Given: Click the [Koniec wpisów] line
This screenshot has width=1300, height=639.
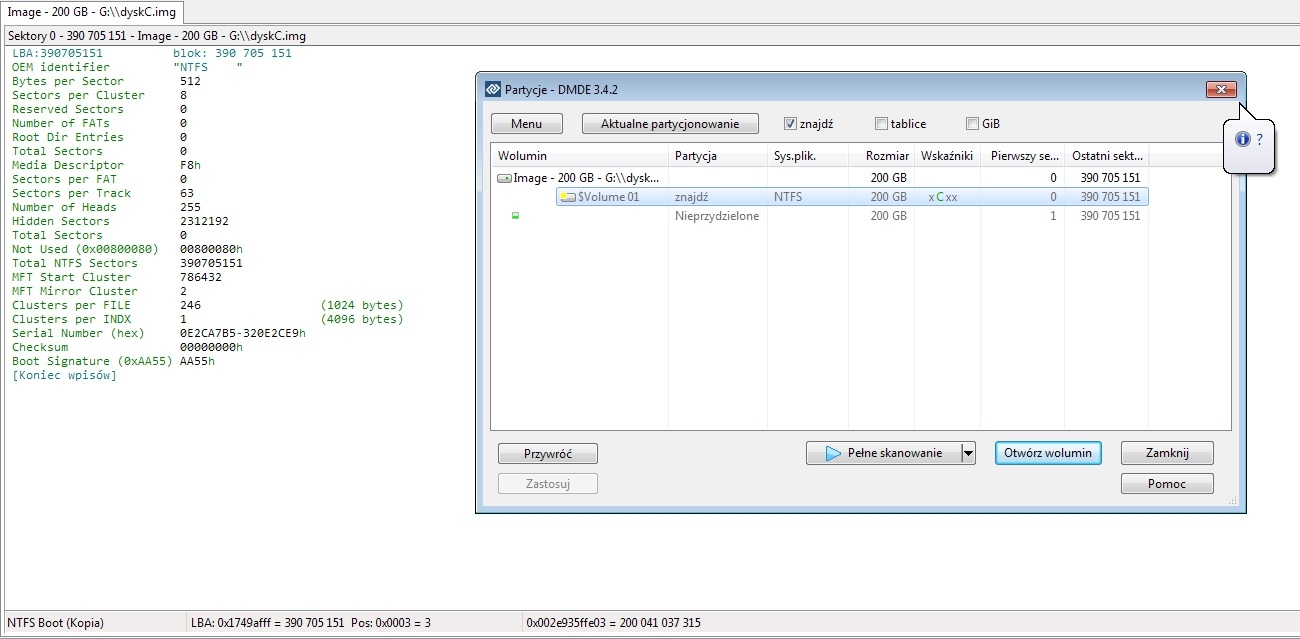Looking at the screenshot, I should [64, 375].
